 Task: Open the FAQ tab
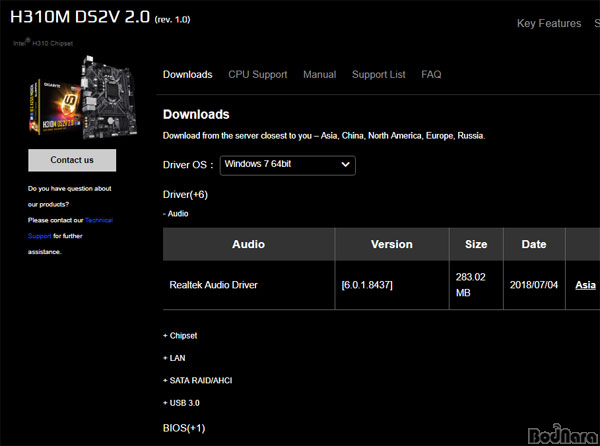pyautogui.click(x=431, y=75)
